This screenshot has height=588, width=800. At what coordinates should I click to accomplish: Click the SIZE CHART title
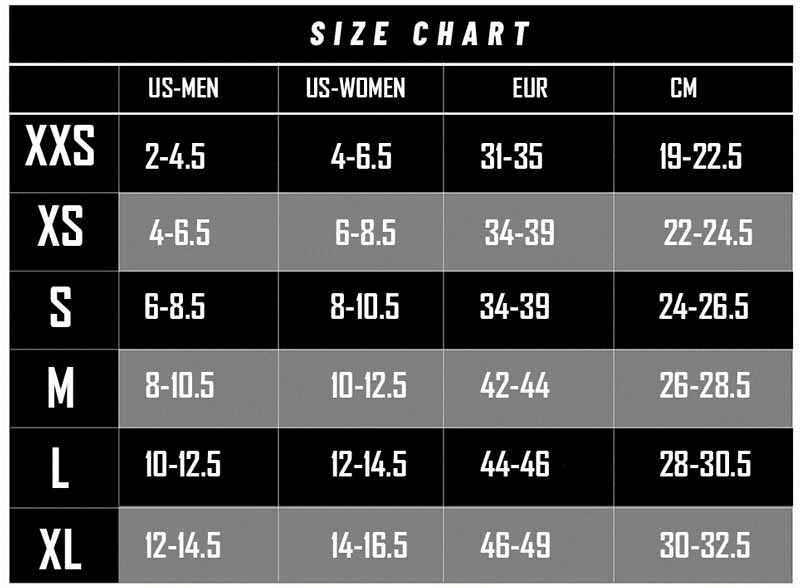pos(420,34)
